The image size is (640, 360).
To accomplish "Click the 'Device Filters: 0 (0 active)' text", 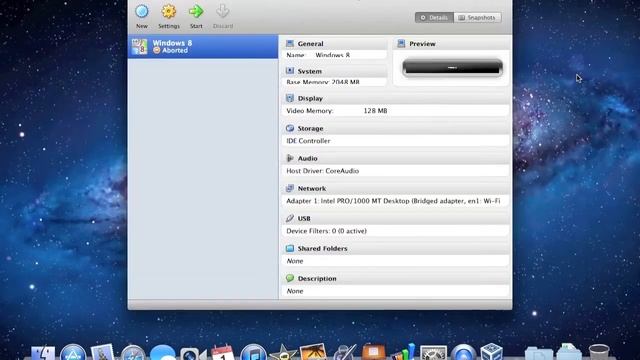I will pyautogui.click(x=327, y=231).
